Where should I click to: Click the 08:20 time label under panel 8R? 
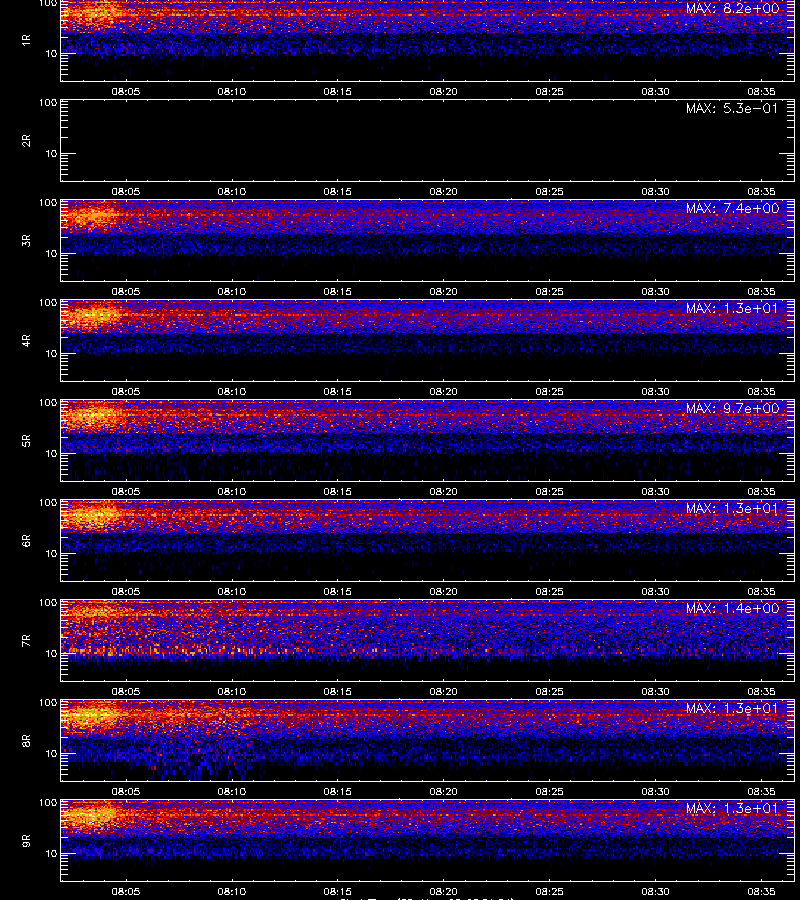pos(444,792)
